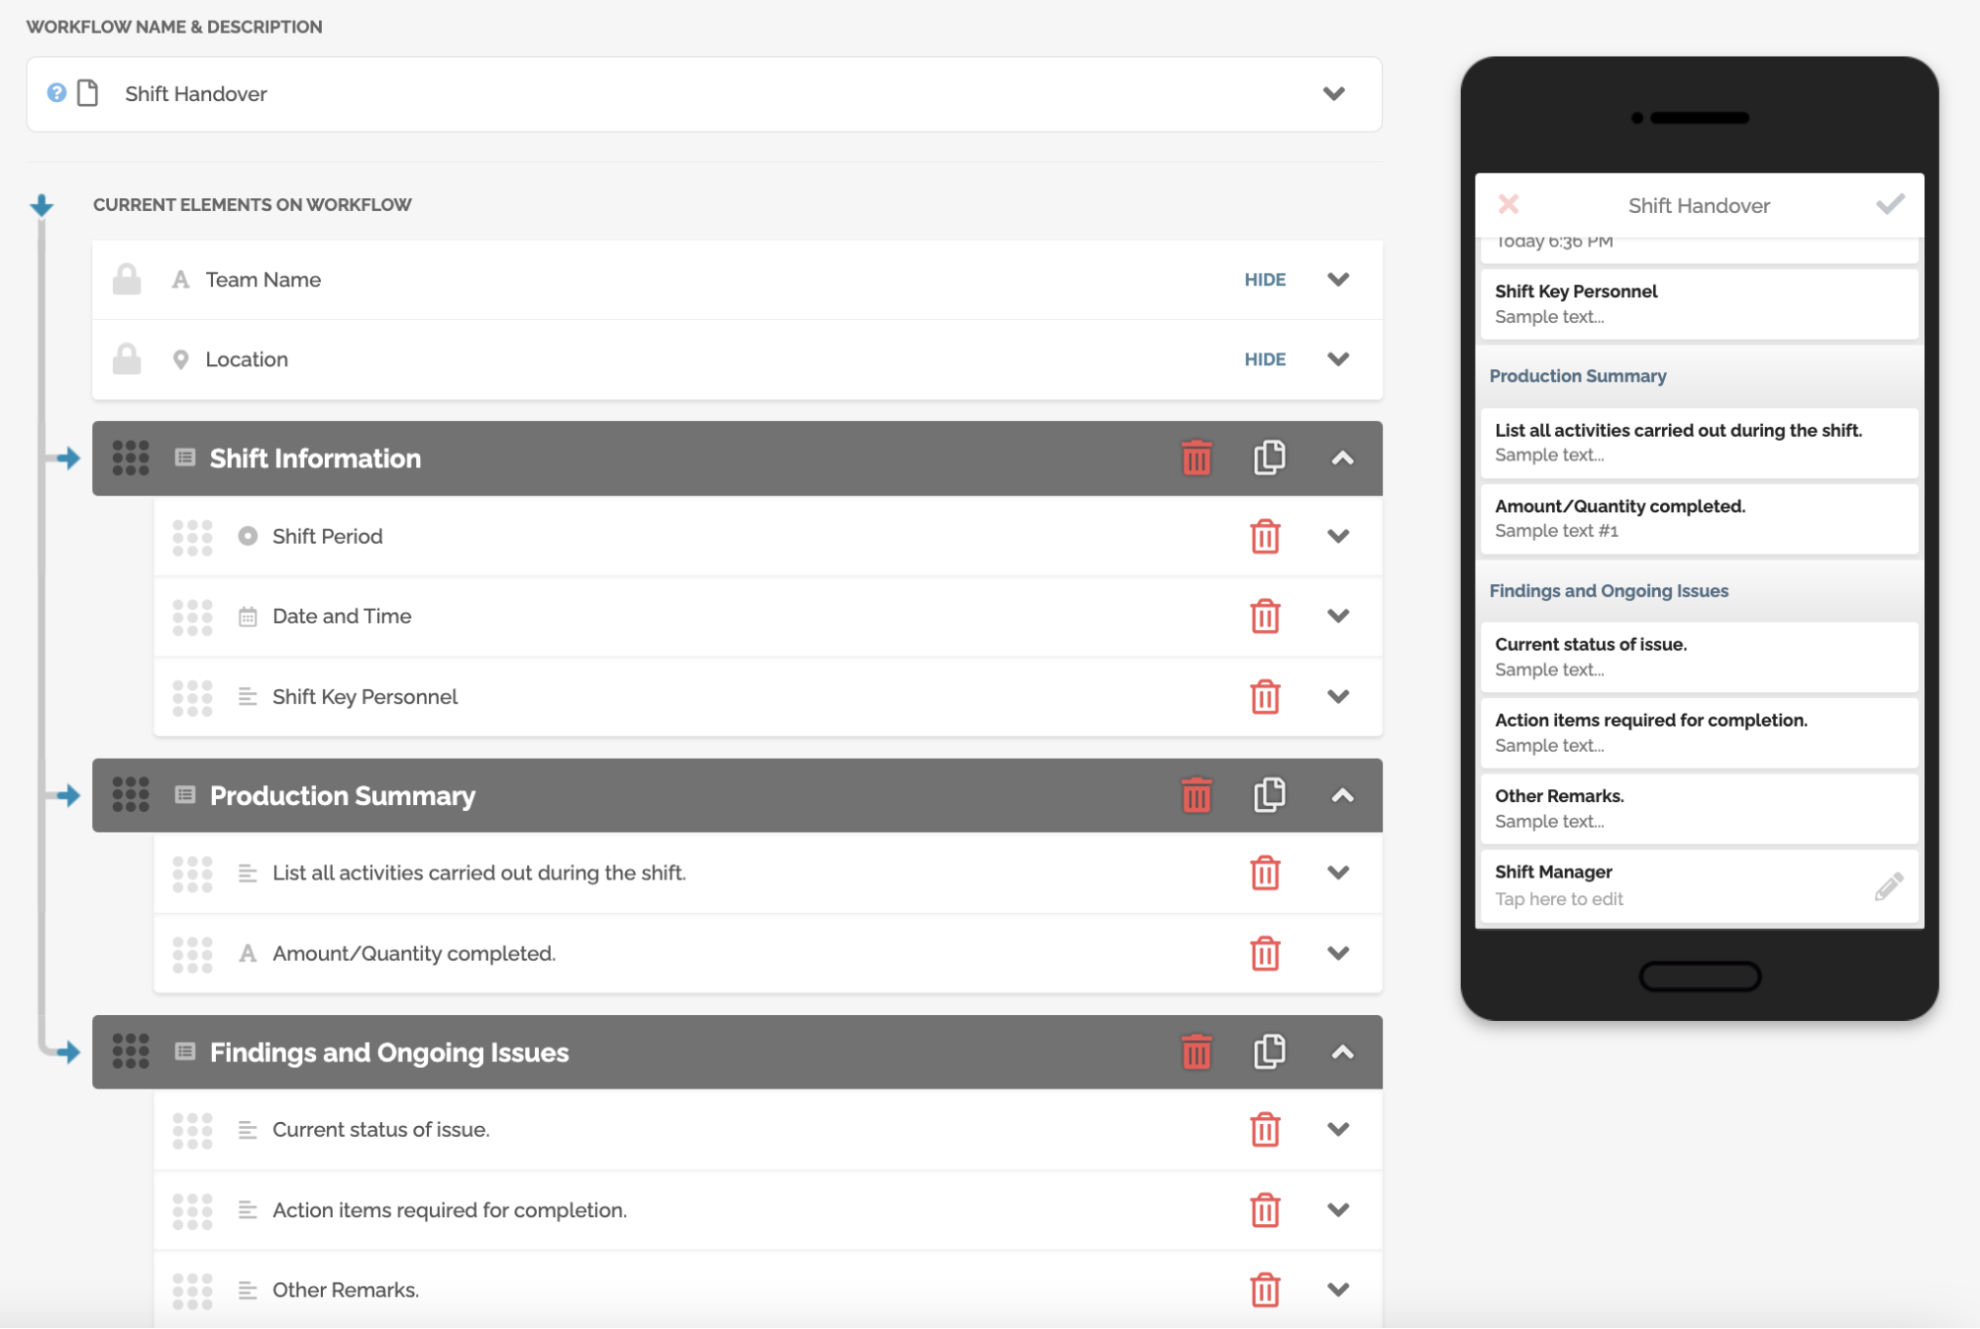Hide the Location field
Screen dimensions: 1980x1329
tap(1264, 359)
